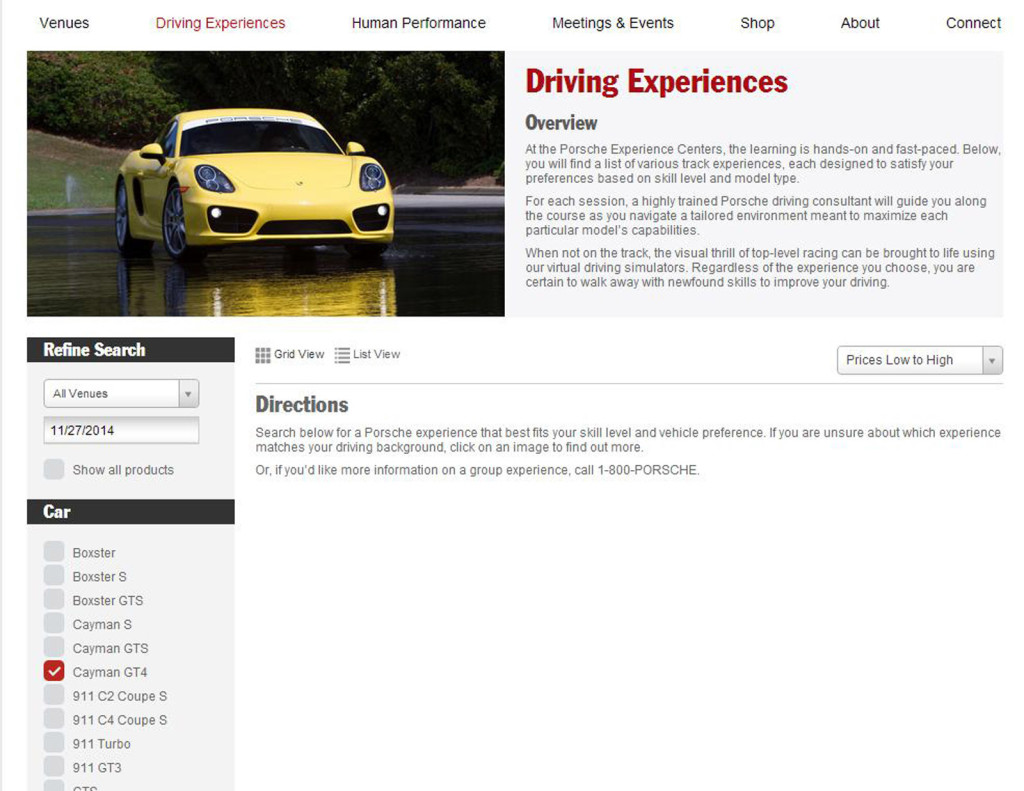Image resolution: width=1024 pixels, height=791 pixels.
Task: Switch to List View icon
Action: pyautogui.click(x=342, y=355)
